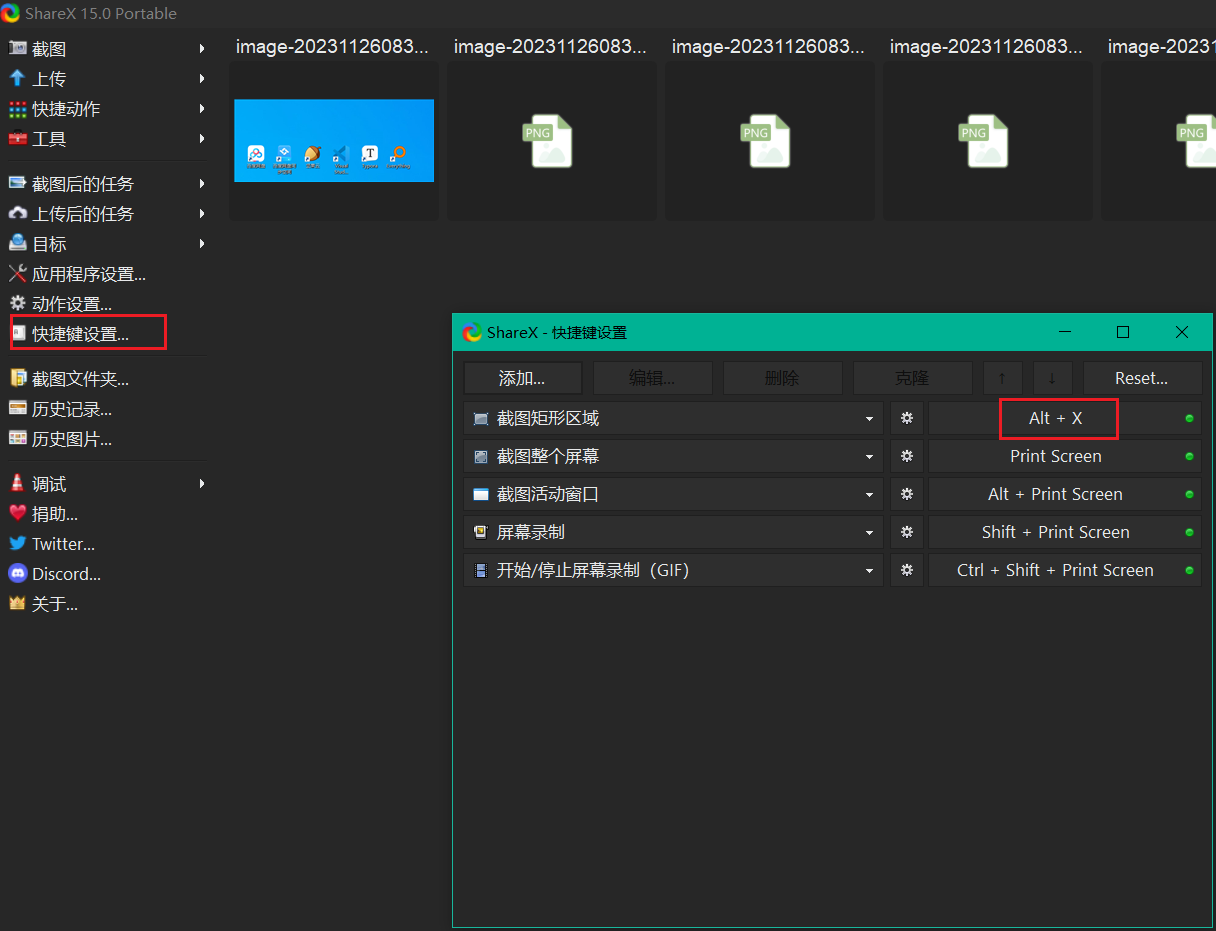Expand the 调试 submenu arrow
This screenshot has height=931, width=1216.
click(x=202, y=483)
